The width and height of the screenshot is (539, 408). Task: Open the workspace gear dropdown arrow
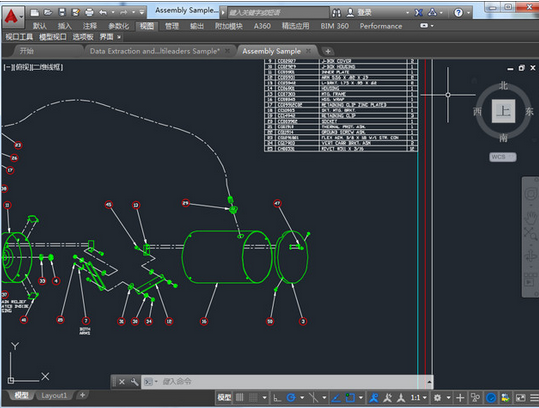pos(449,398)
